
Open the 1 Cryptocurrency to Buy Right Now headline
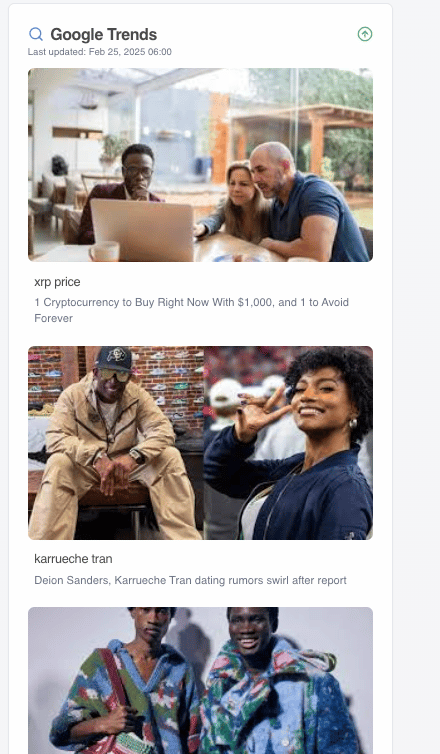click(x=191, y=310)
